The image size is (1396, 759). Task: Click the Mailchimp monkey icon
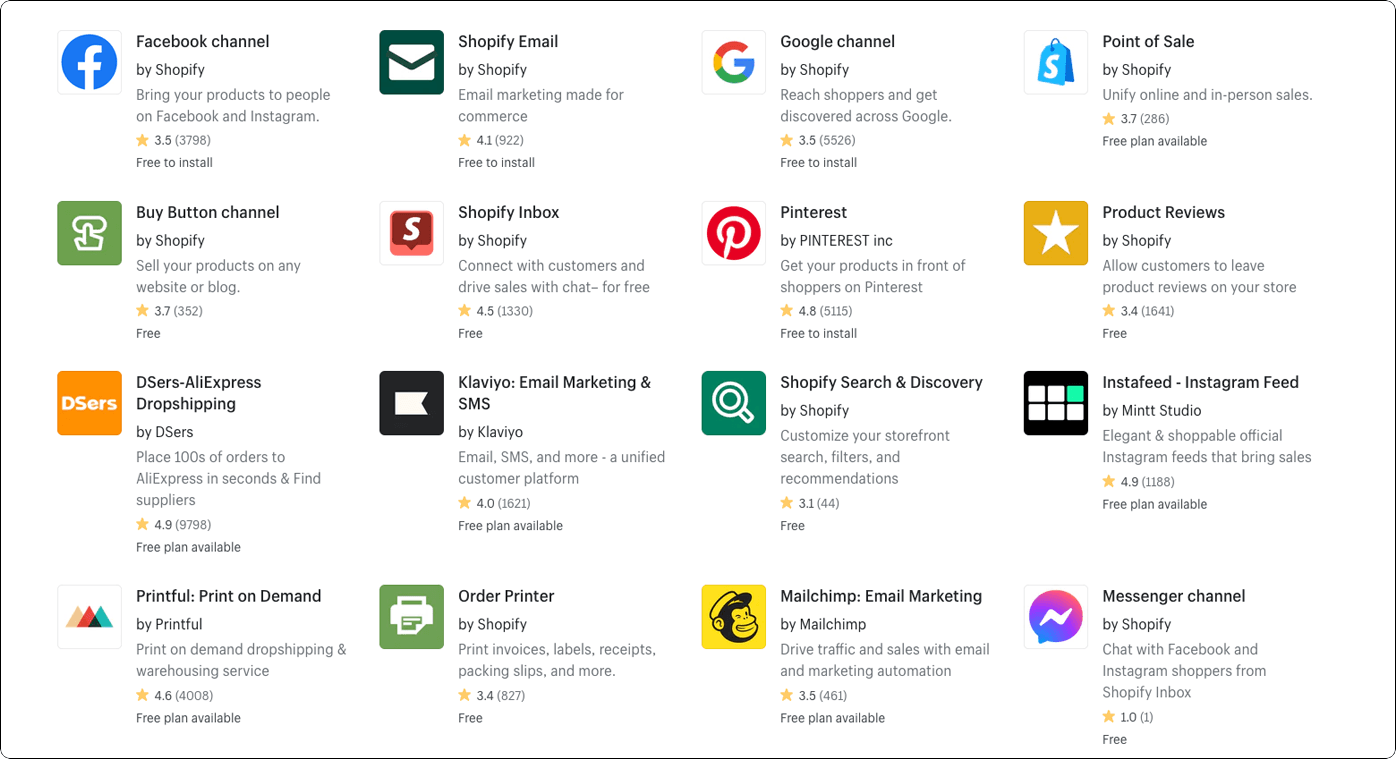coord(733,617)
